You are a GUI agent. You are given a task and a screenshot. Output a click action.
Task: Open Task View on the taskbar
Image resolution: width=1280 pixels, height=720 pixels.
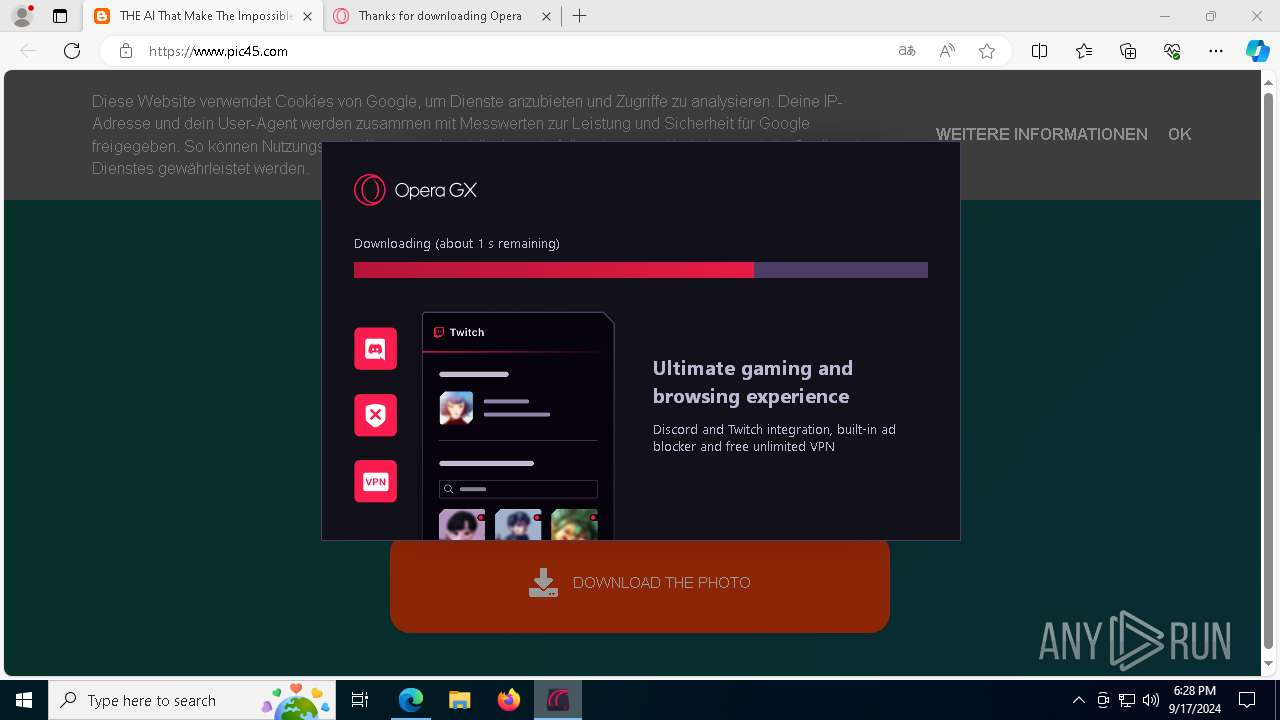(x=360, y=700)
